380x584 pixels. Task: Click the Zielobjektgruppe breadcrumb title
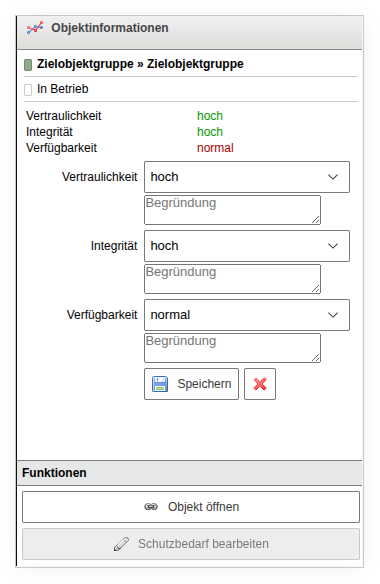click(x=140, y=64)
